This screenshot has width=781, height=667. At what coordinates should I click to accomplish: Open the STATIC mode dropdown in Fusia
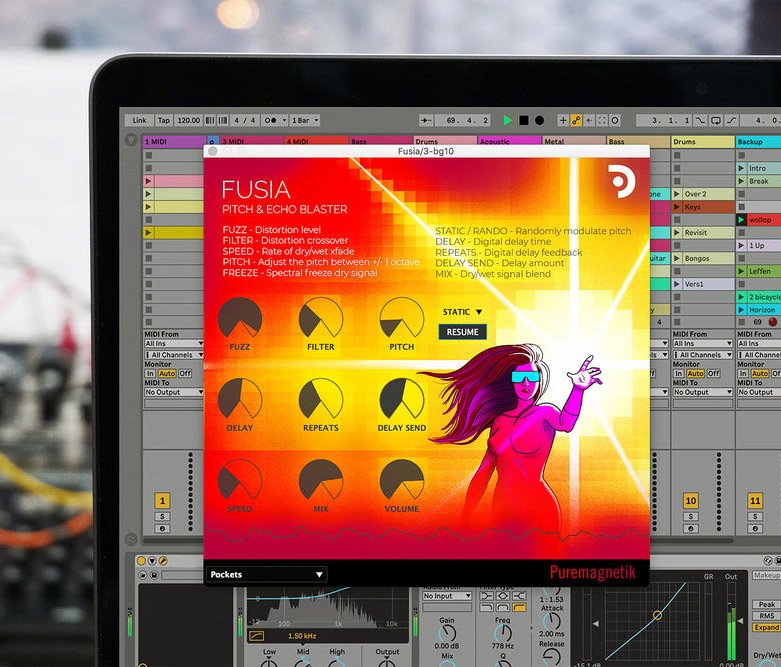pyautogui.click(x=463, y=312)
